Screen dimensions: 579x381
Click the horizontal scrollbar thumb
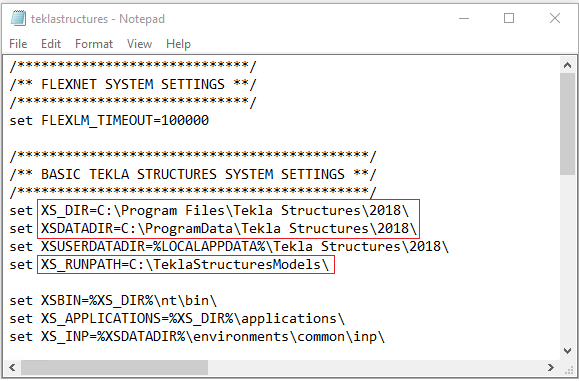[x=114, y=367]
